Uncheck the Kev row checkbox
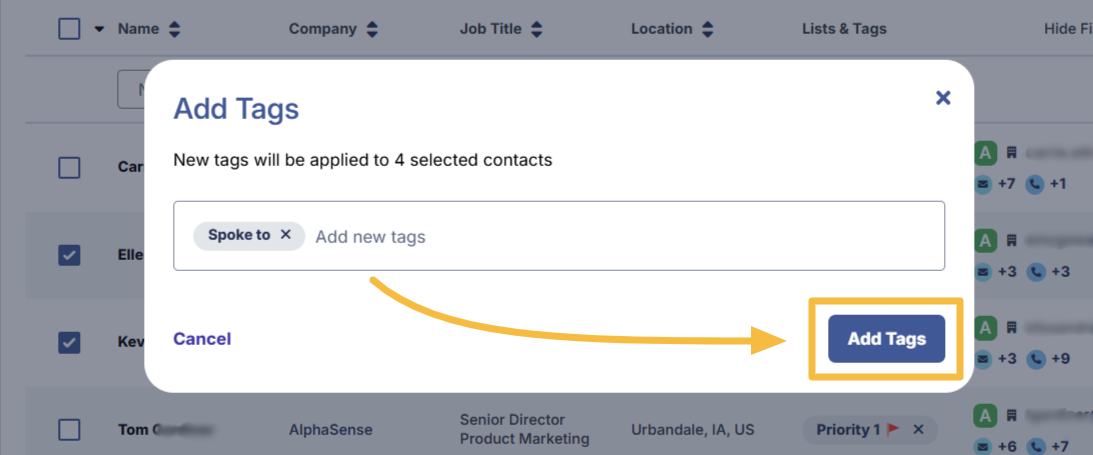Image resolution: width=1093 pixels, height=455 pixels. [x=69, y=342]
